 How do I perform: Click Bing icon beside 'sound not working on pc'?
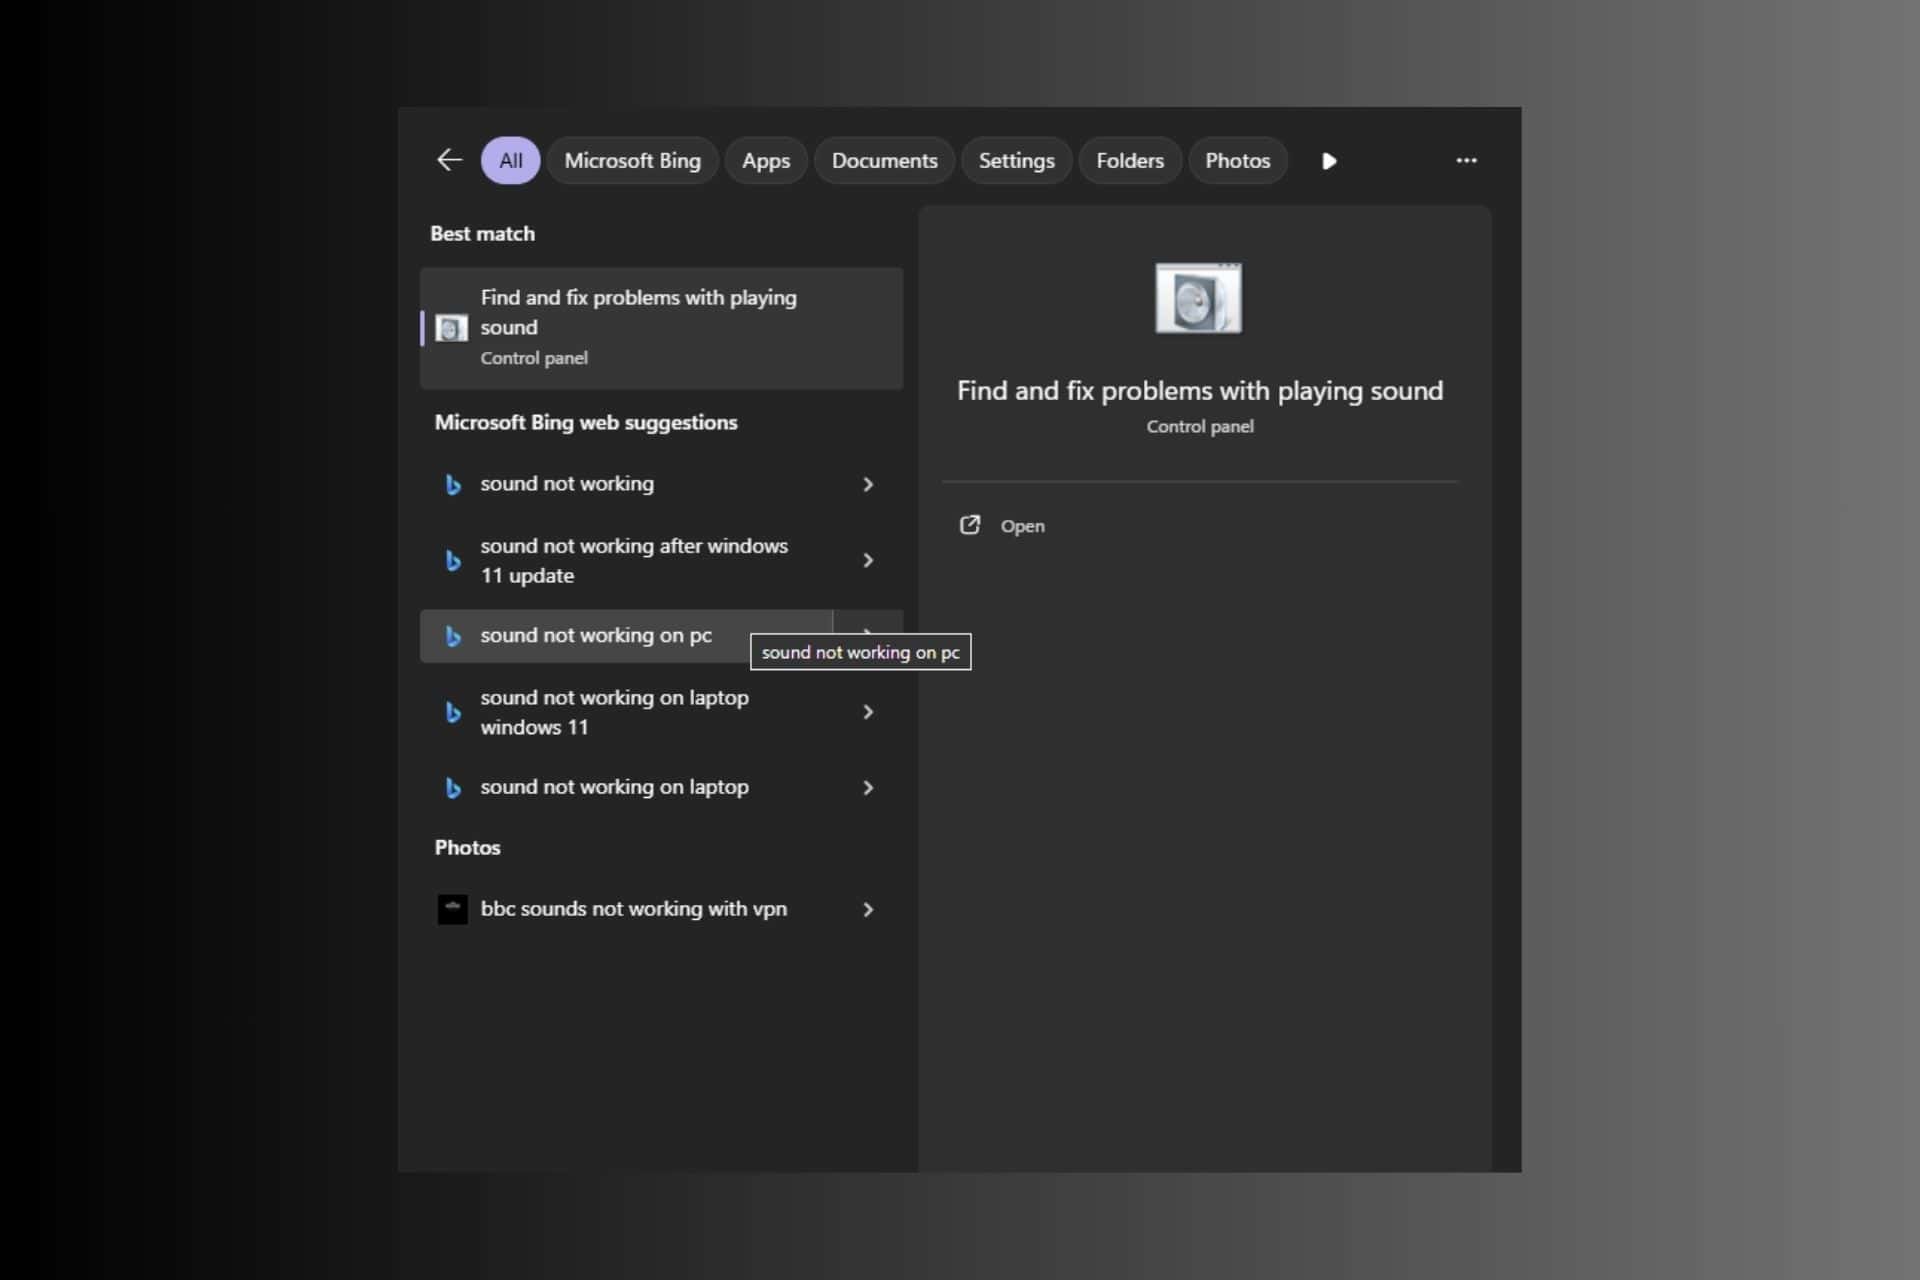click(x=453, y=636)
